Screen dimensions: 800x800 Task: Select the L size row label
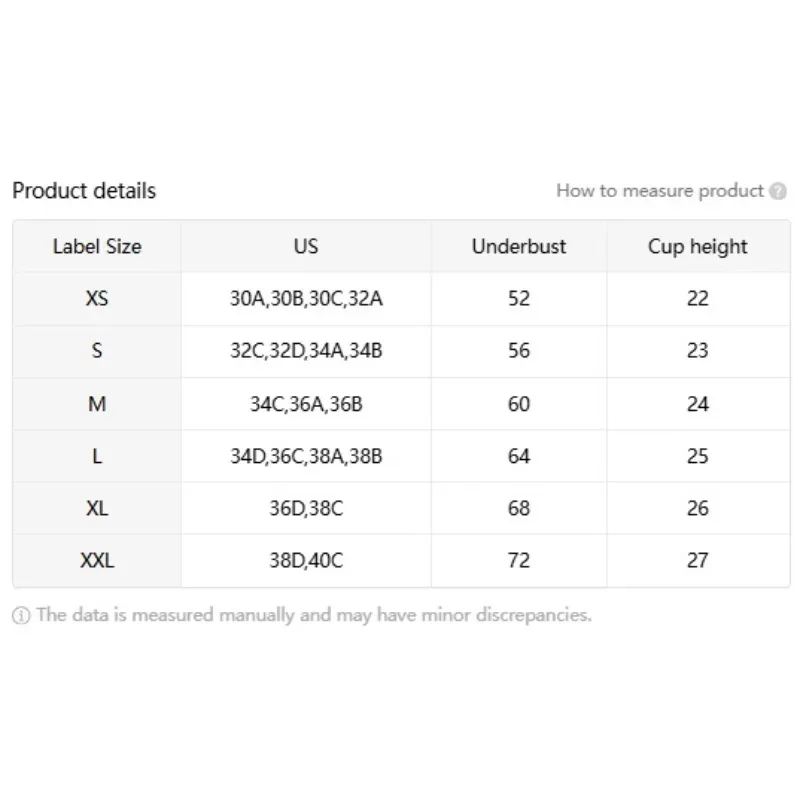pyautogui.click(x=97, y=456)
